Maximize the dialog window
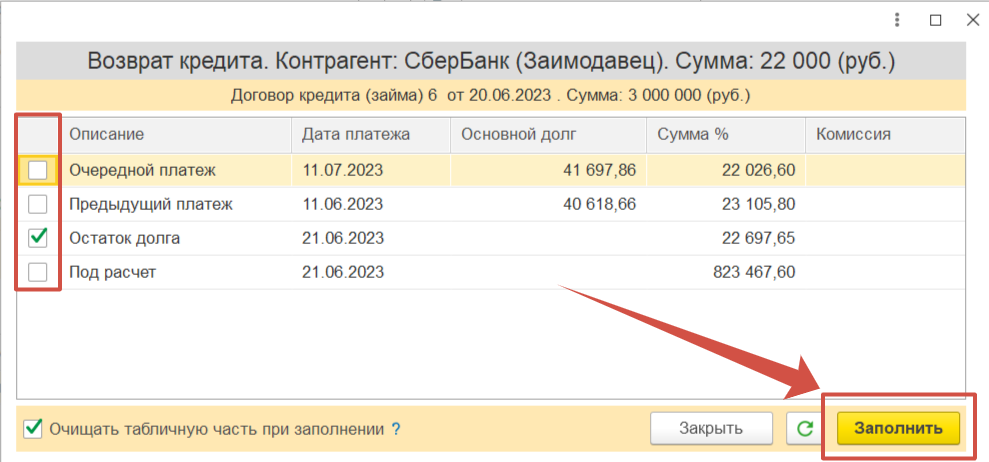The image size is (989, 462). [x=935, y=20]
